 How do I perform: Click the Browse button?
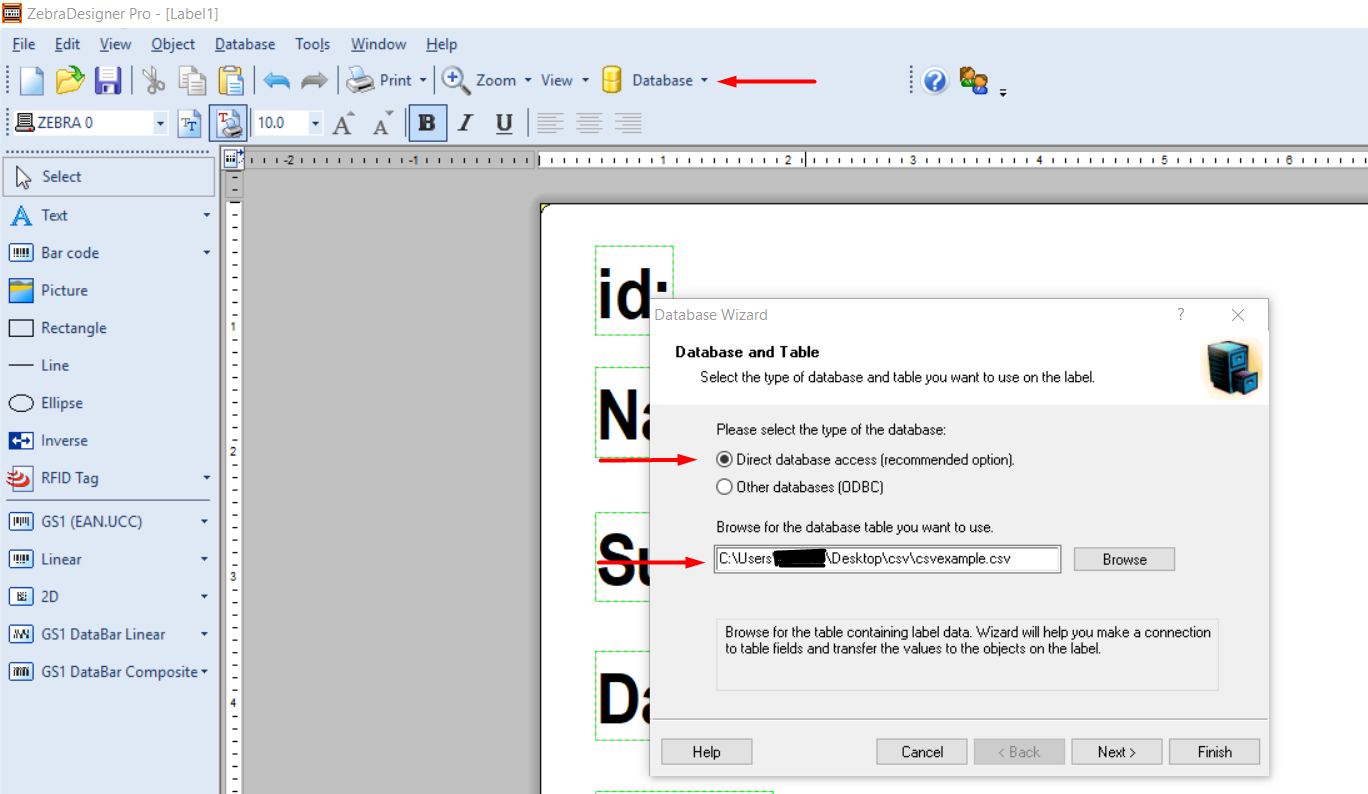coord(1124,559)
